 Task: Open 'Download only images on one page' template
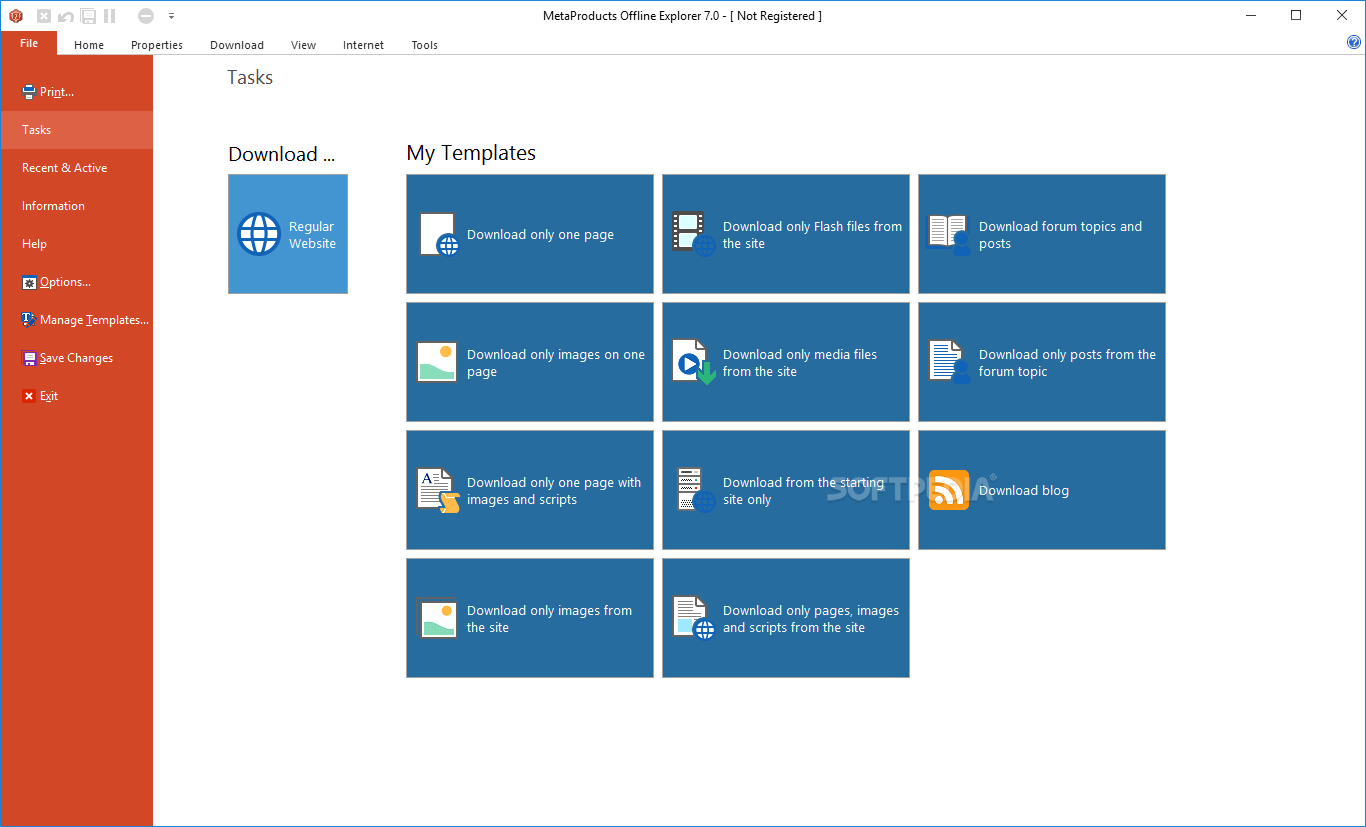(530, 362)
